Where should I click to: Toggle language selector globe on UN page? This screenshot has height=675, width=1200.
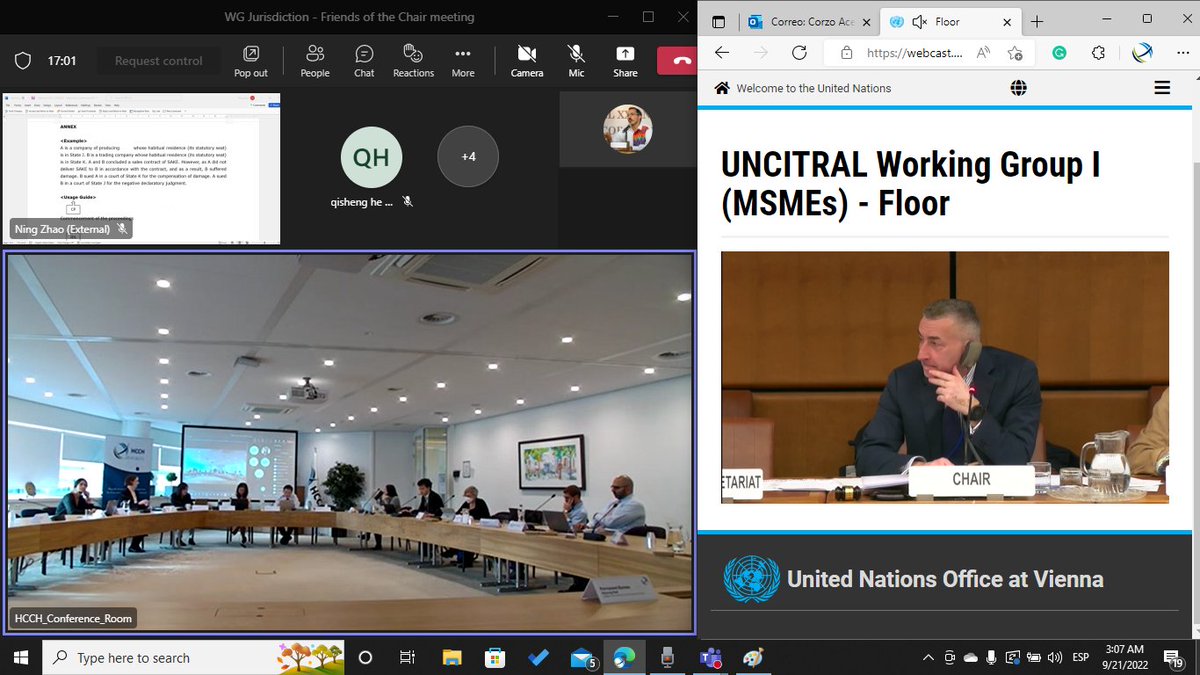click(1018, 87)
